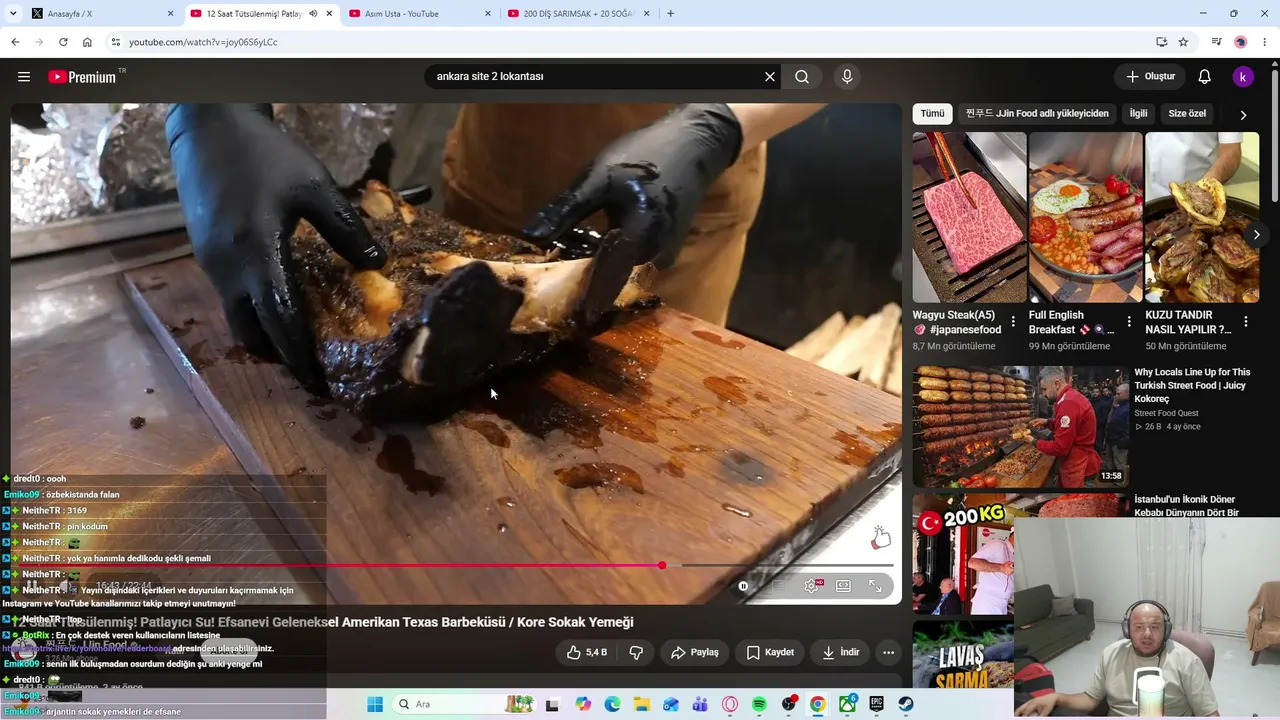The height and width of the screenshot is (720, 1280).
Task: Bookmark this page with the star
Action: click(1183, 42)
